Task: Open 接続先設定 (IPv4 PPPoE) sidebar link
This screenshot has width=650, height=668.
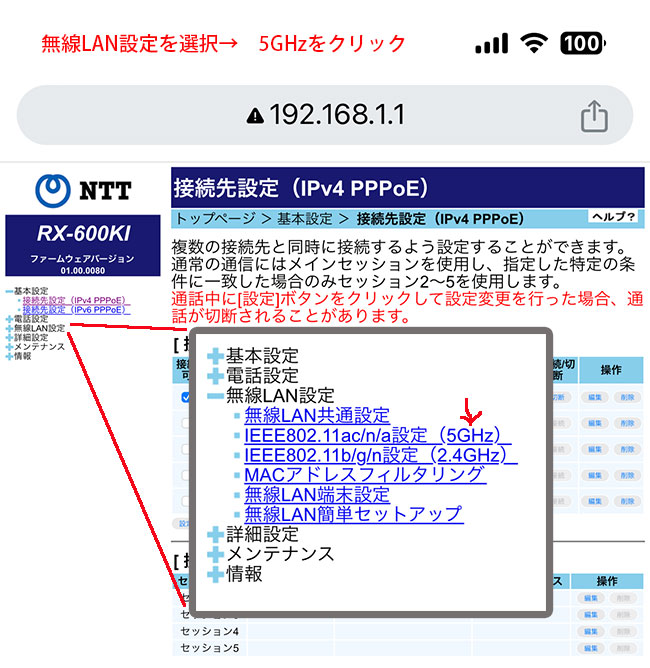Action: (x=74, y=300)
